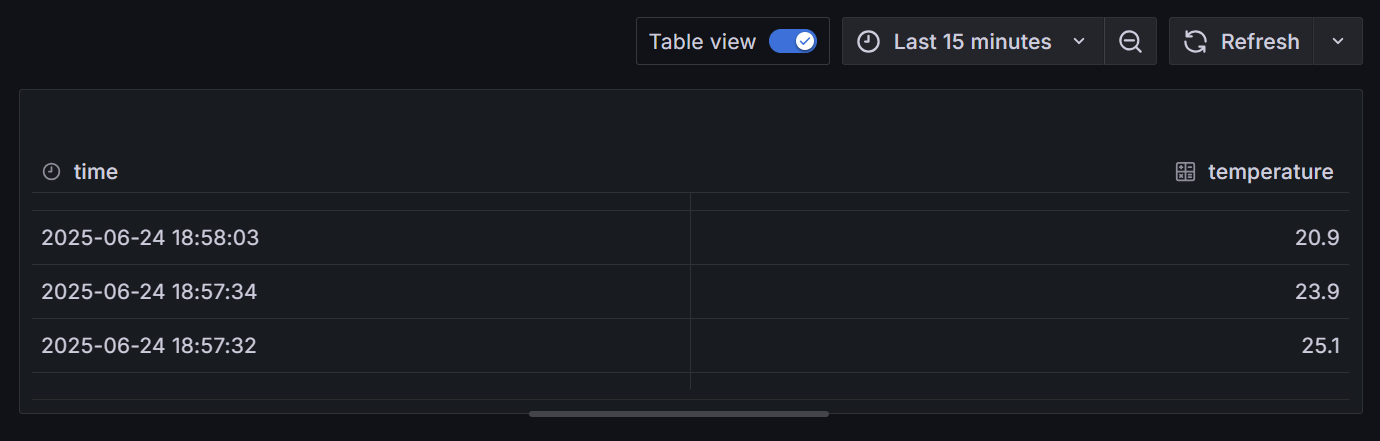Select the 23.9 temperature value
This screenshot has width=1380, height=441.
click(1320, 292)
